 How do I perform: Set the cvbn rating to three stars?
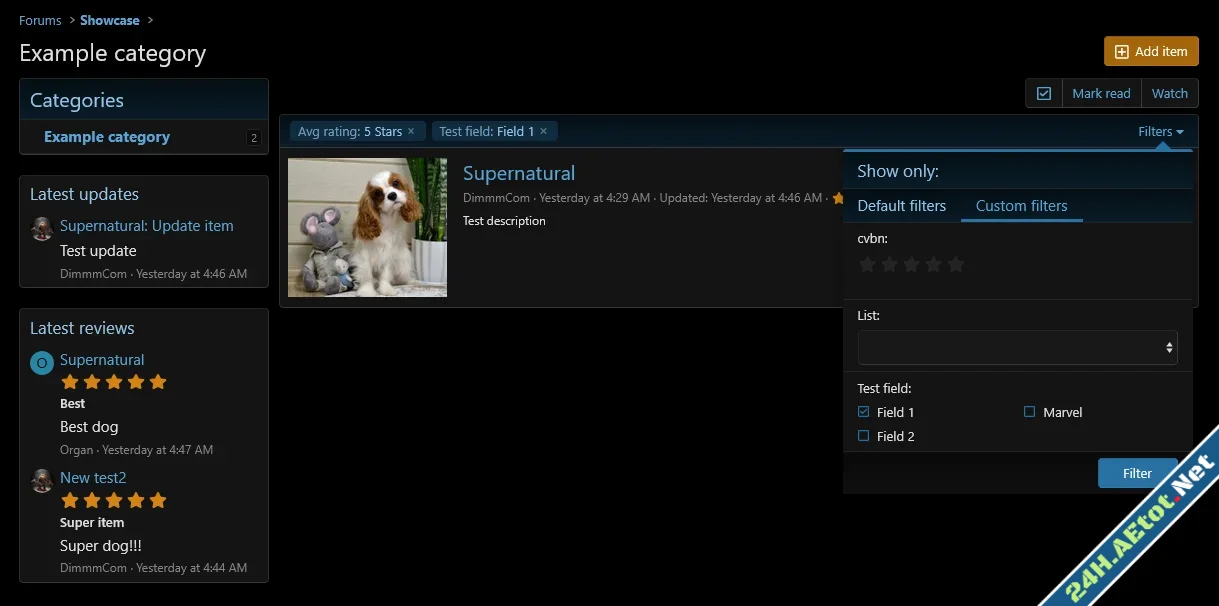tap(911, 264)
